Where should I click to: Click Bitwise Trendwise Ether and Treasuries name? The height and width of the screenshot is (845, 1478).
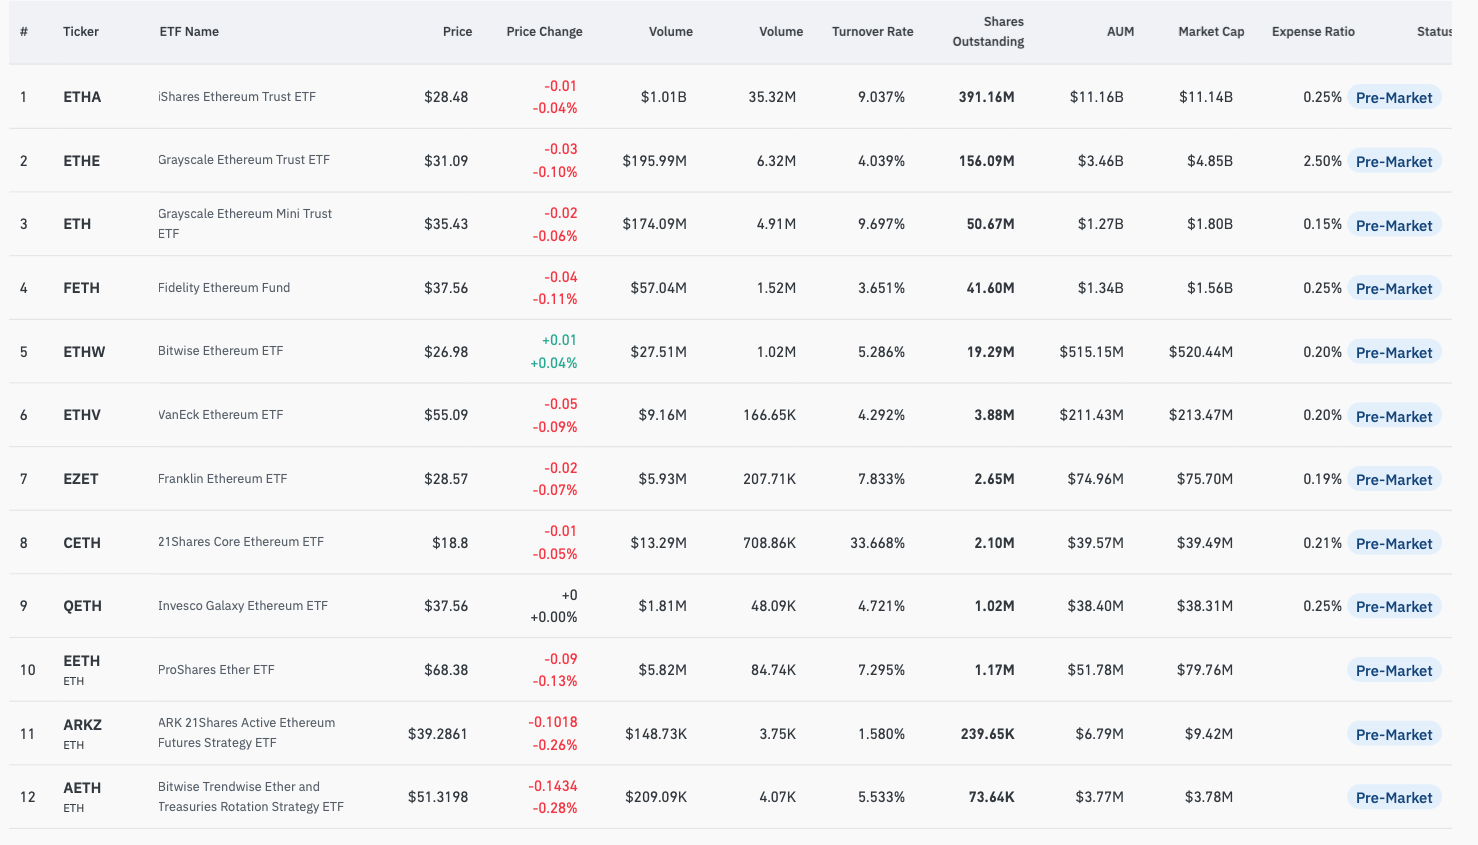tap(251, 797)
